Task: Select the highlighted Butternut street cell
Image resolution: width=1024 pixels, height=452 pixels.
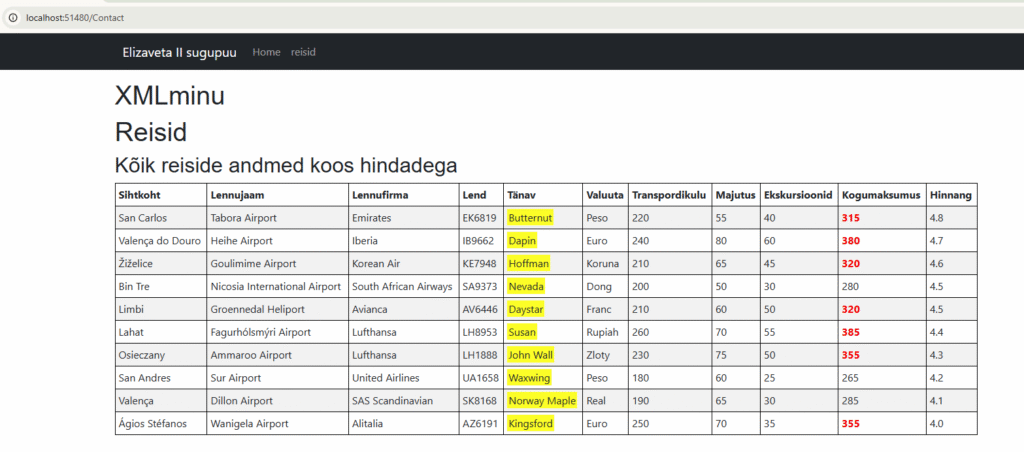Action: [x=530, y=217]
